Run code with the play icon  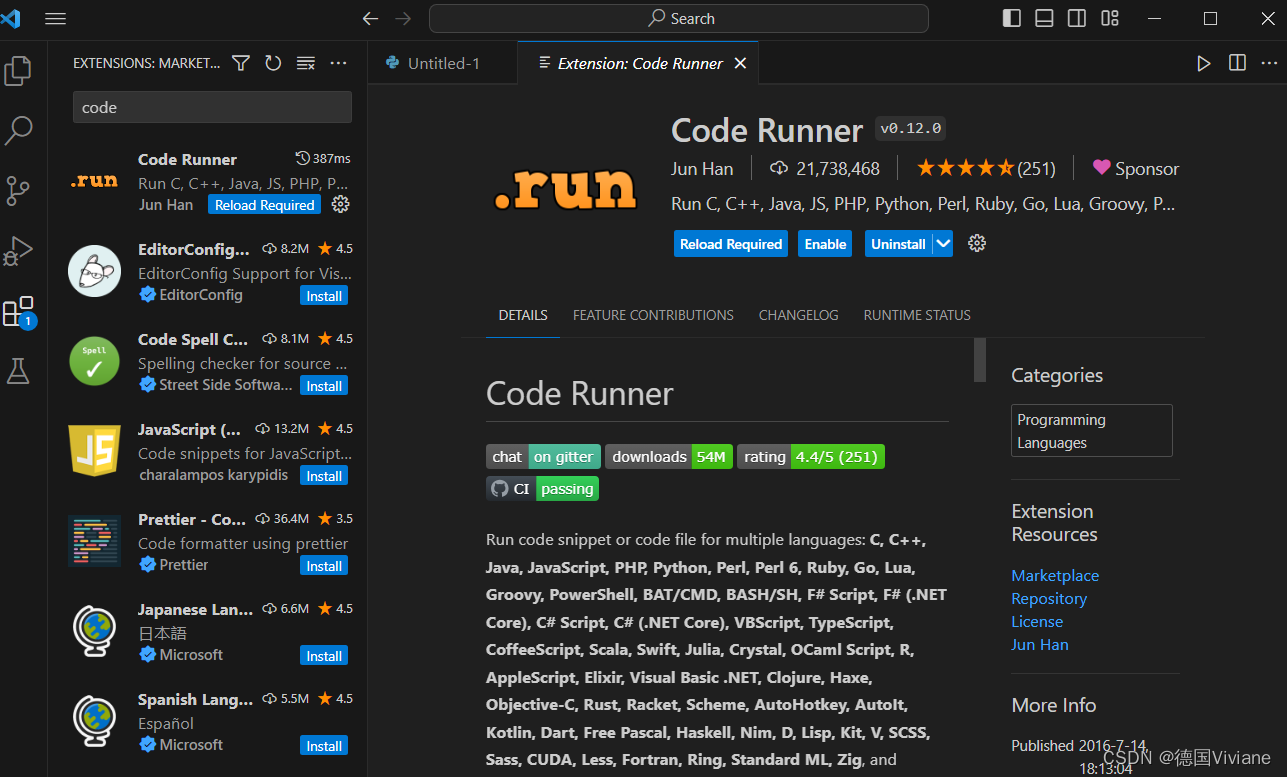tap(1203, 63)
